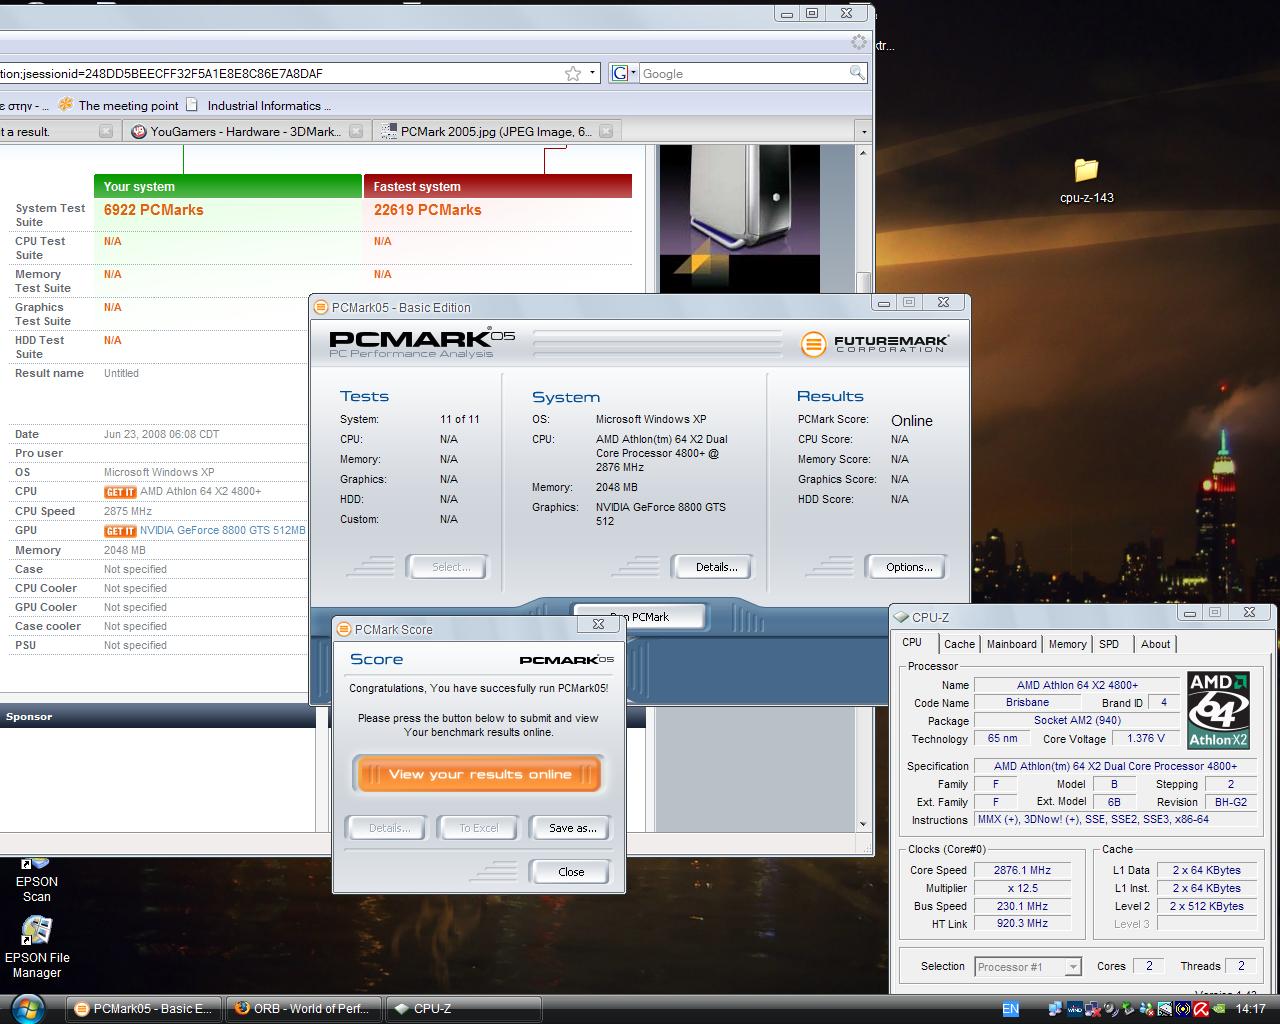
Task: Click the EN language indicator in taskbar
Action: click(1011, 1009)
